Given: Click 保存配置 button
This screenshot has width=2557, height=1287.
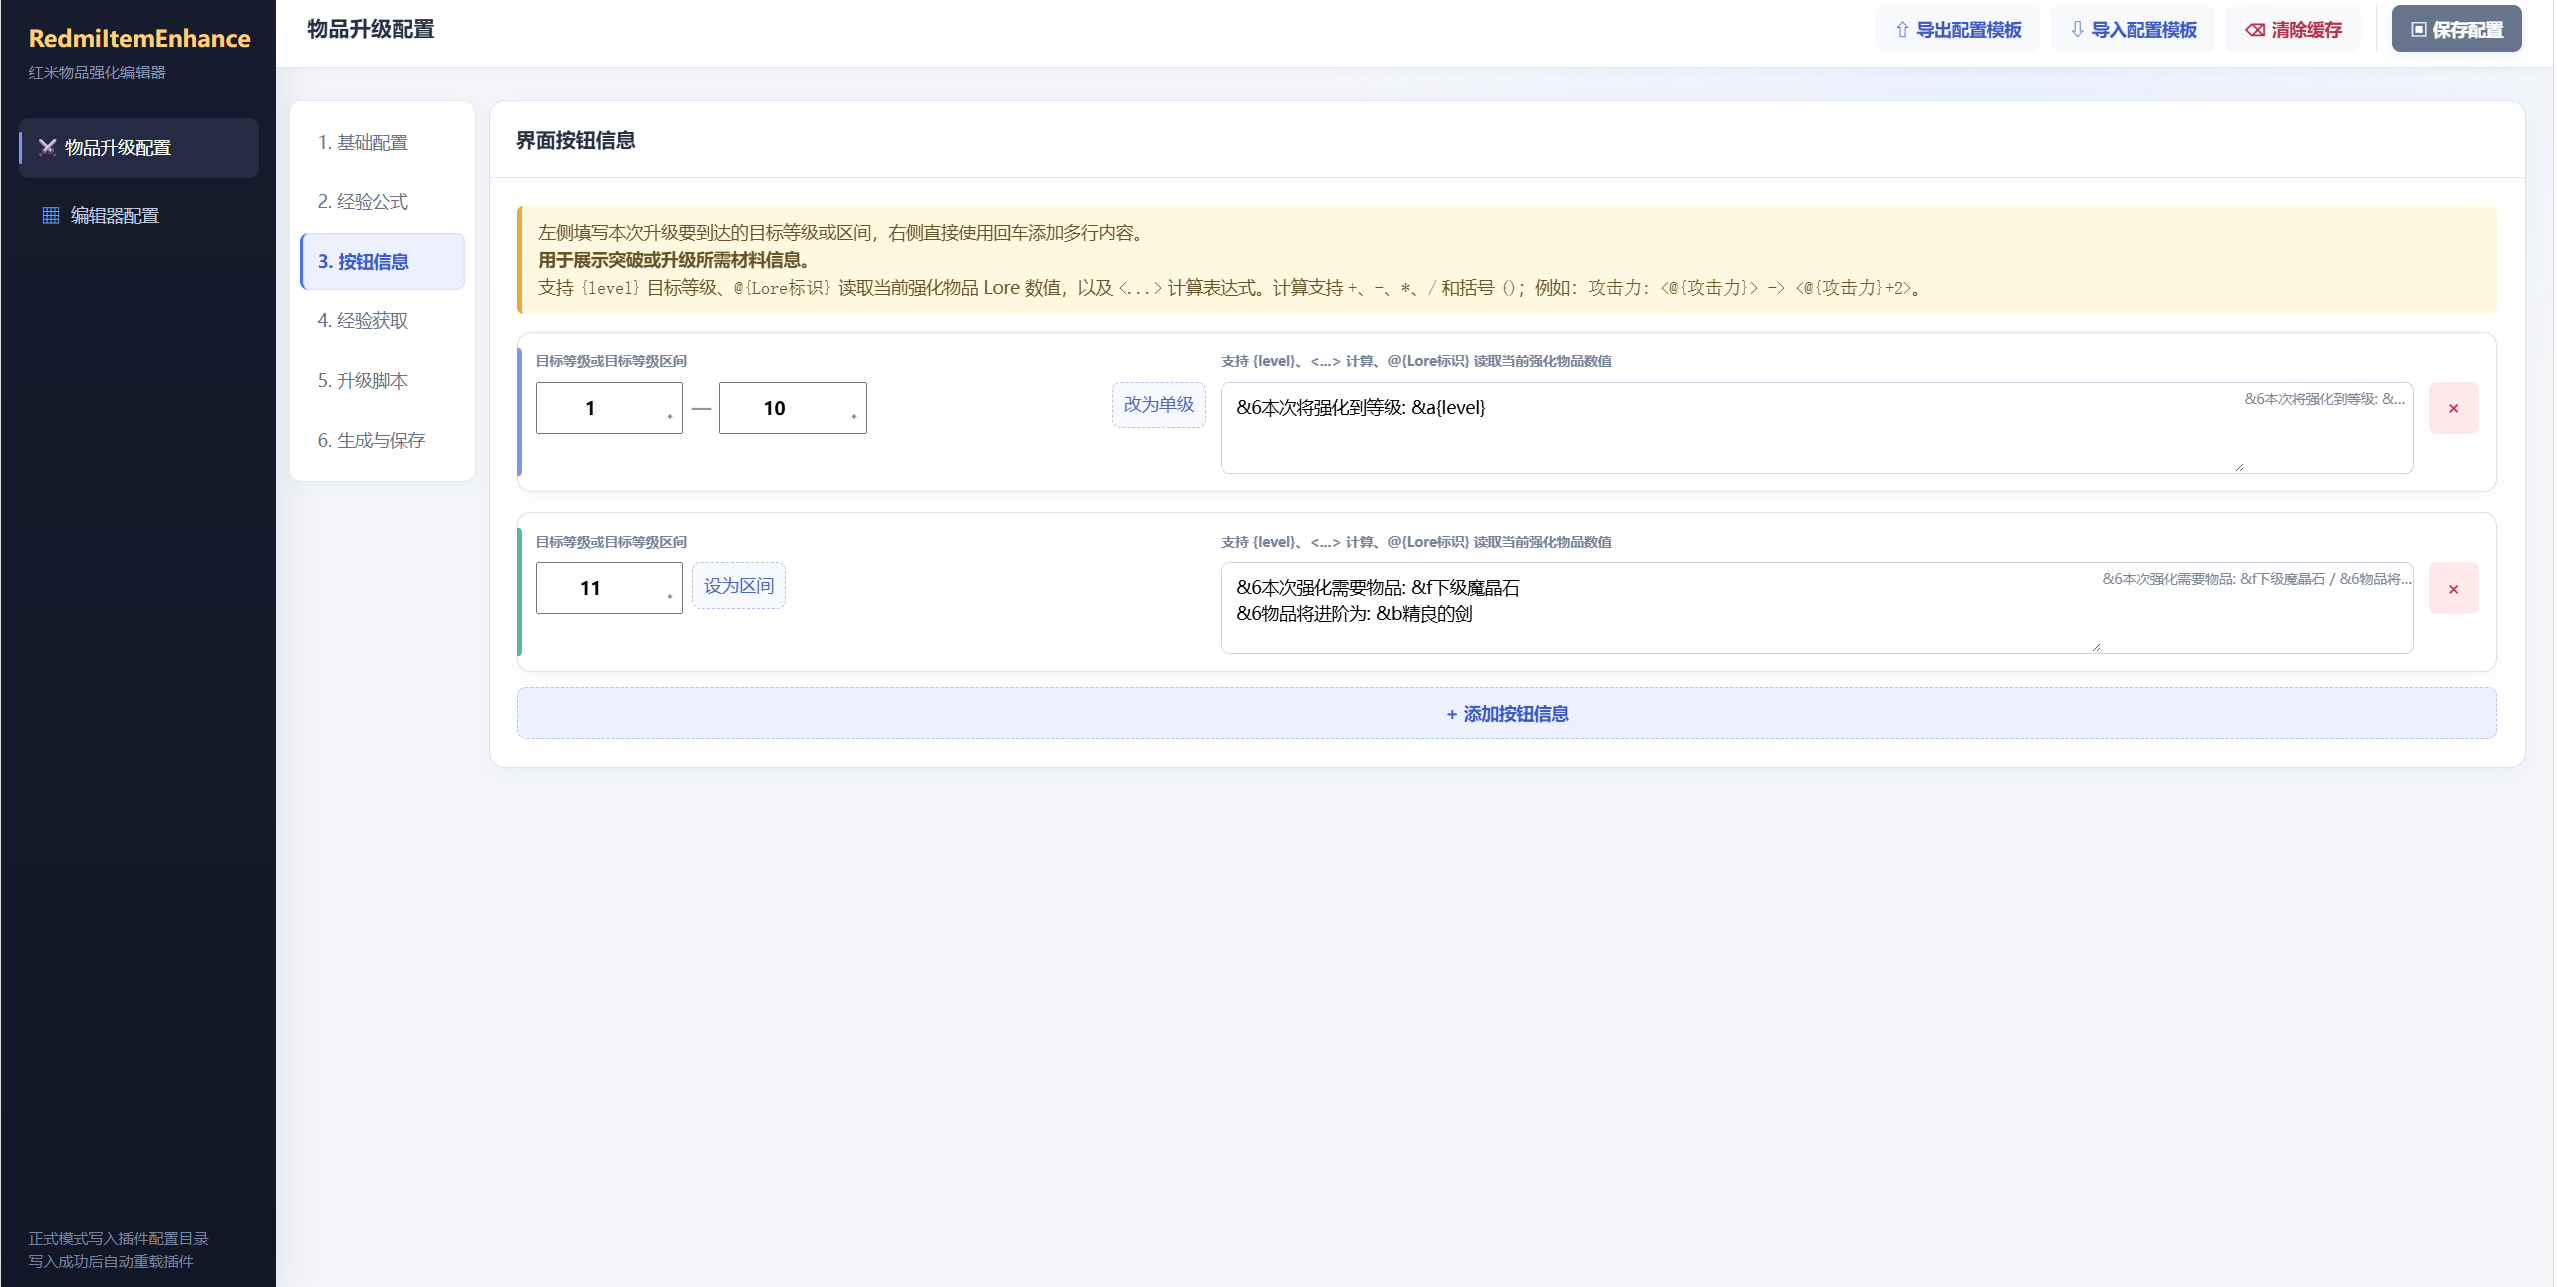Looking at the screenshot, I should point(2456,30).
